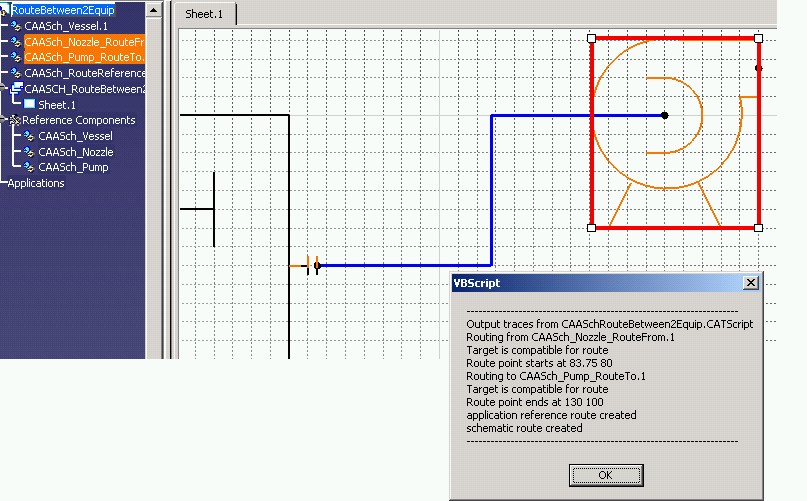Image resolution: width=807 pixels, height=501 pixels.
Task: Click the Reference Components folder icon
Action: (14, 120)
